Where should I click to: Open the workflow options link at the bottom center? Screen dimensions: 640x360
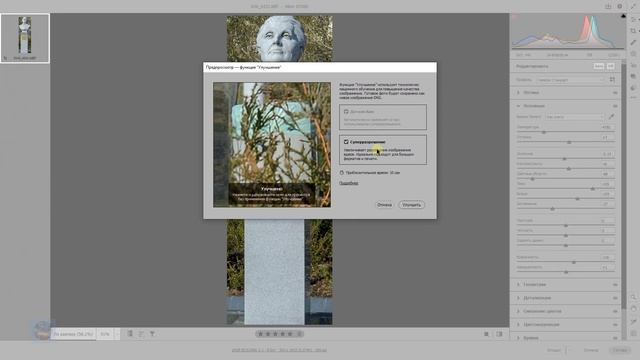pyautogui.click(x=279, y=350)
